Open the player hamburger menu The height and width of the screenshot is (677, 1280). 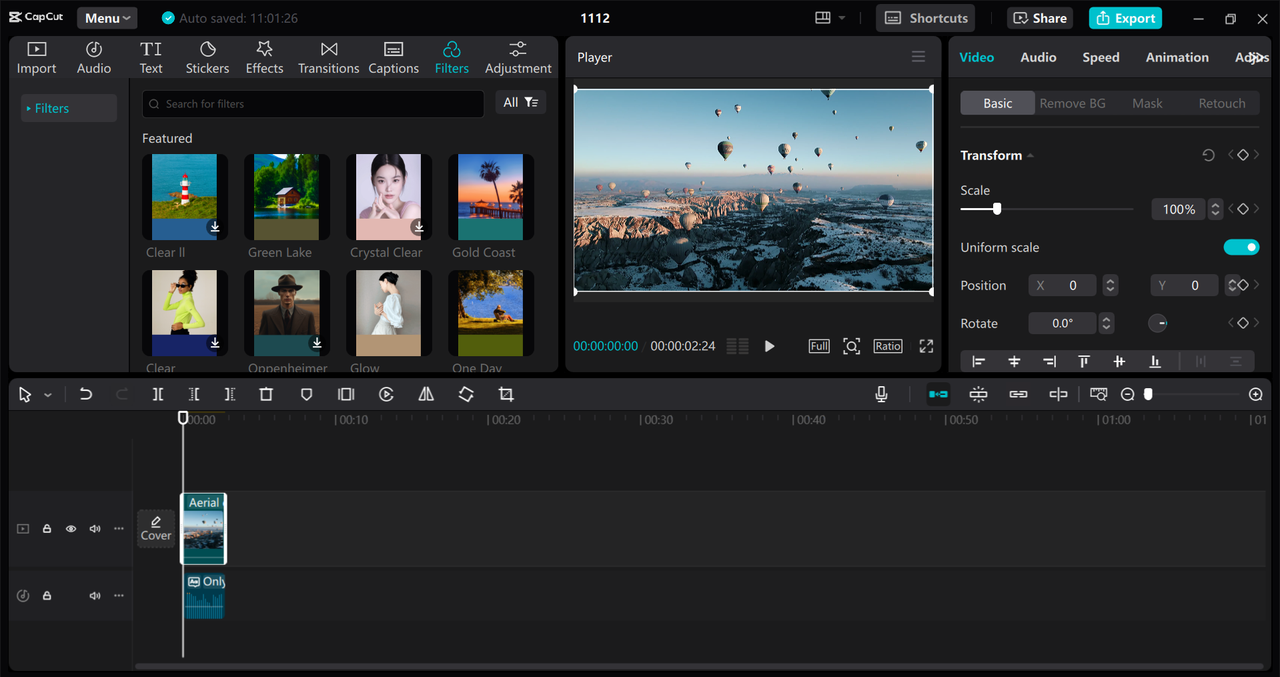pyautogui.click(x=918, y=57)
